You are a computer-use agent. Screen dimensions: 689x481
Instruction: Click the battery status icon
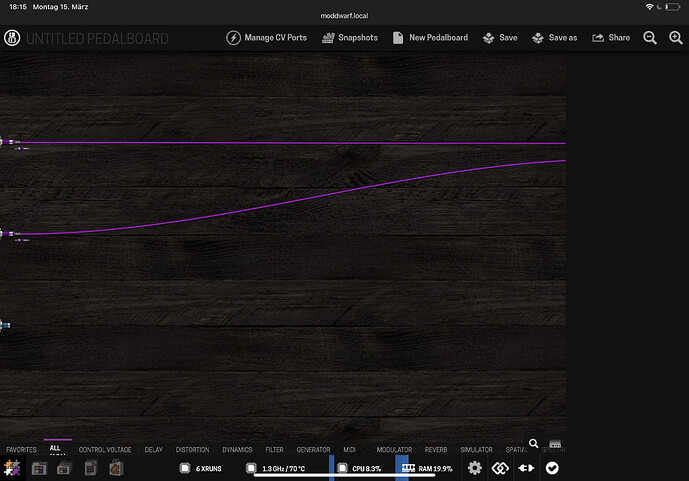672,7
